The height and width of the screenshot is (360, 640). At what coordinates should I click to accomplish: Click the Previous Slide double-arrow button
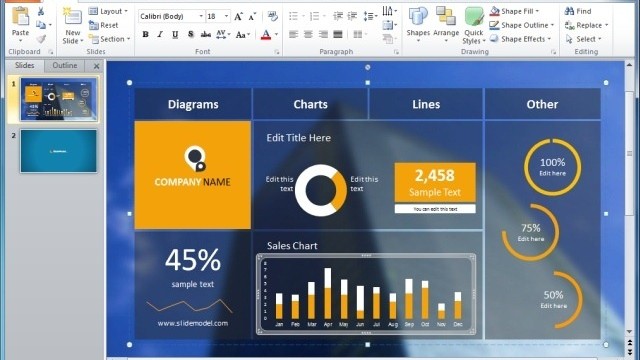(629, 343)
